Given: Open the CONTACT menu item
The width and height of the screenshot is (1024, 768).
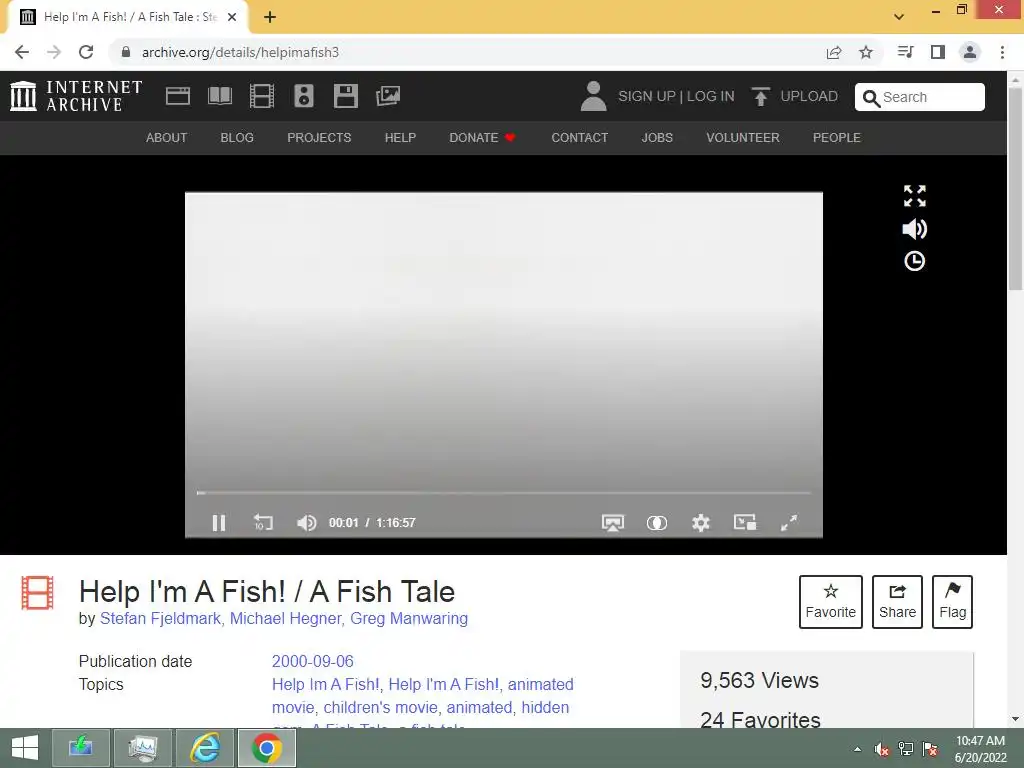Looking at the screenshot, I should 579,138.
